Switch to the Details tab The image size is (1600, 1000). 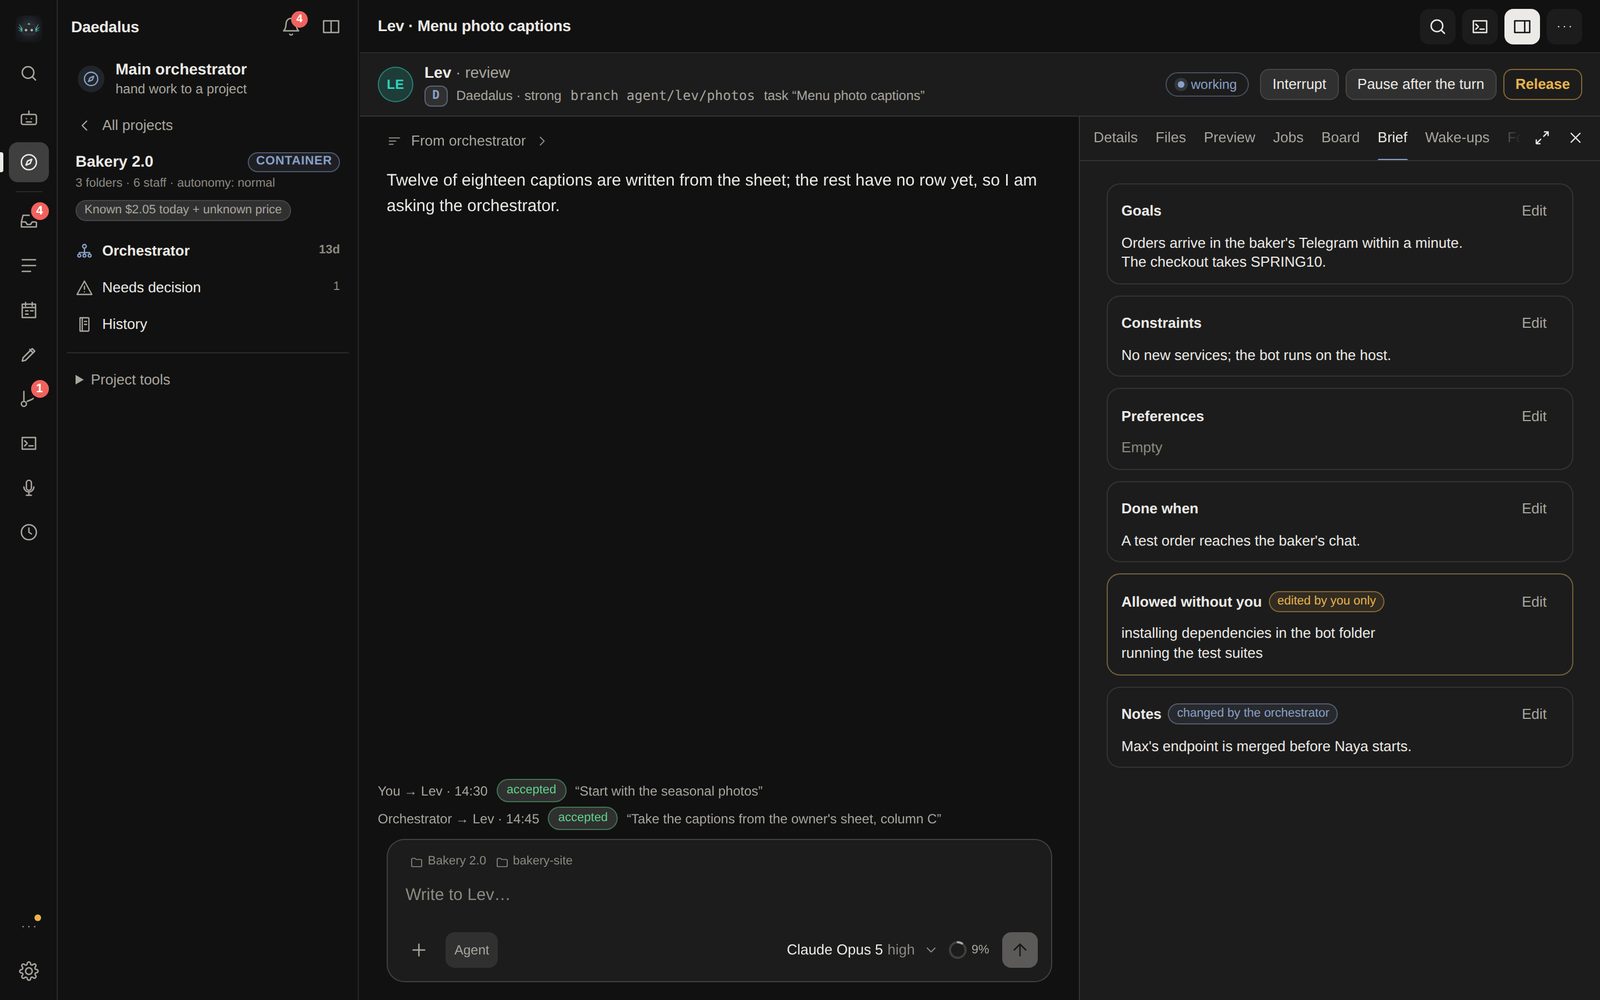click(1115, 138)
